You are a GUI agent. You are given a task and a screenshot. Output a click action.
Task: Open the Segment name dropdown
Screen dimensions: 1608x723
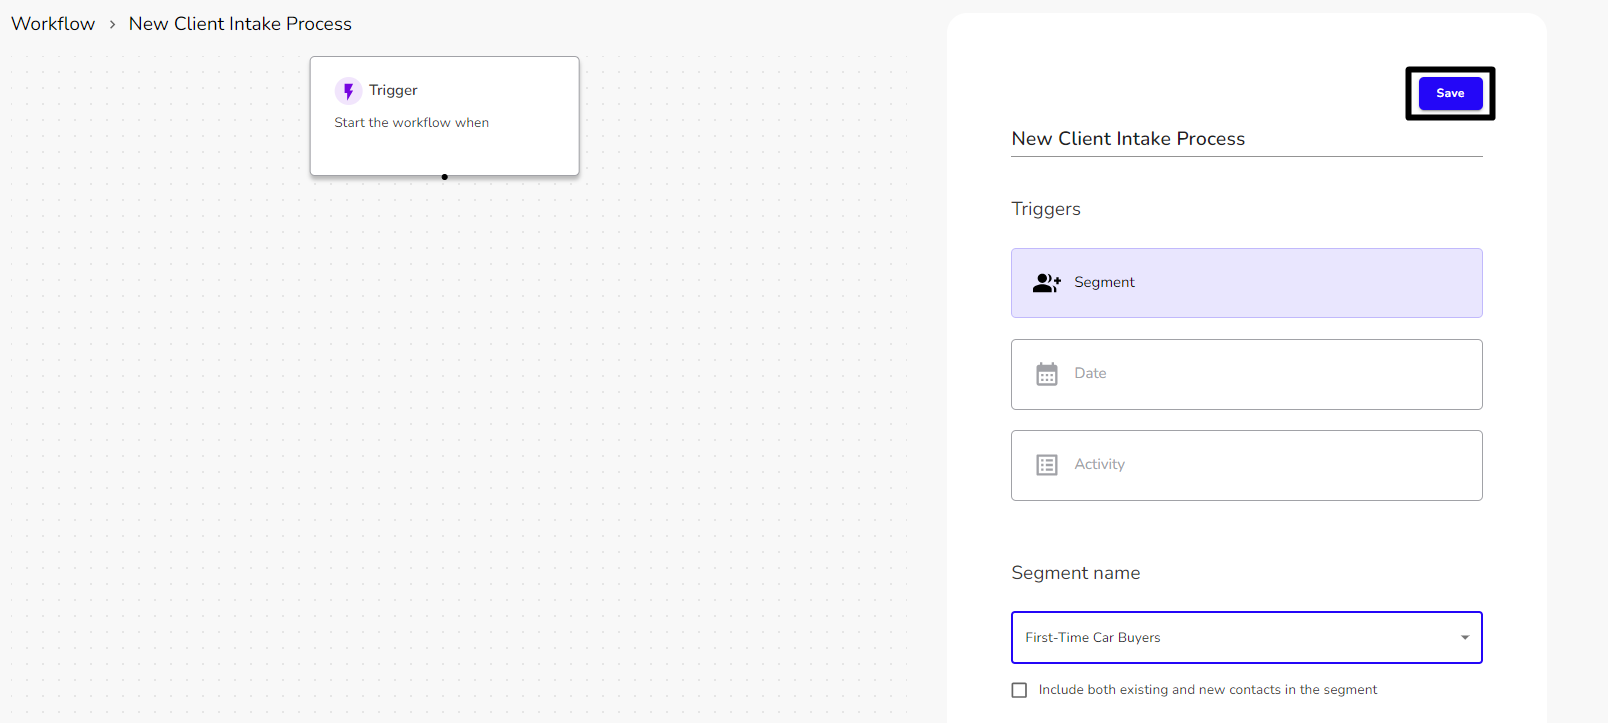[x=1246, y=637]
